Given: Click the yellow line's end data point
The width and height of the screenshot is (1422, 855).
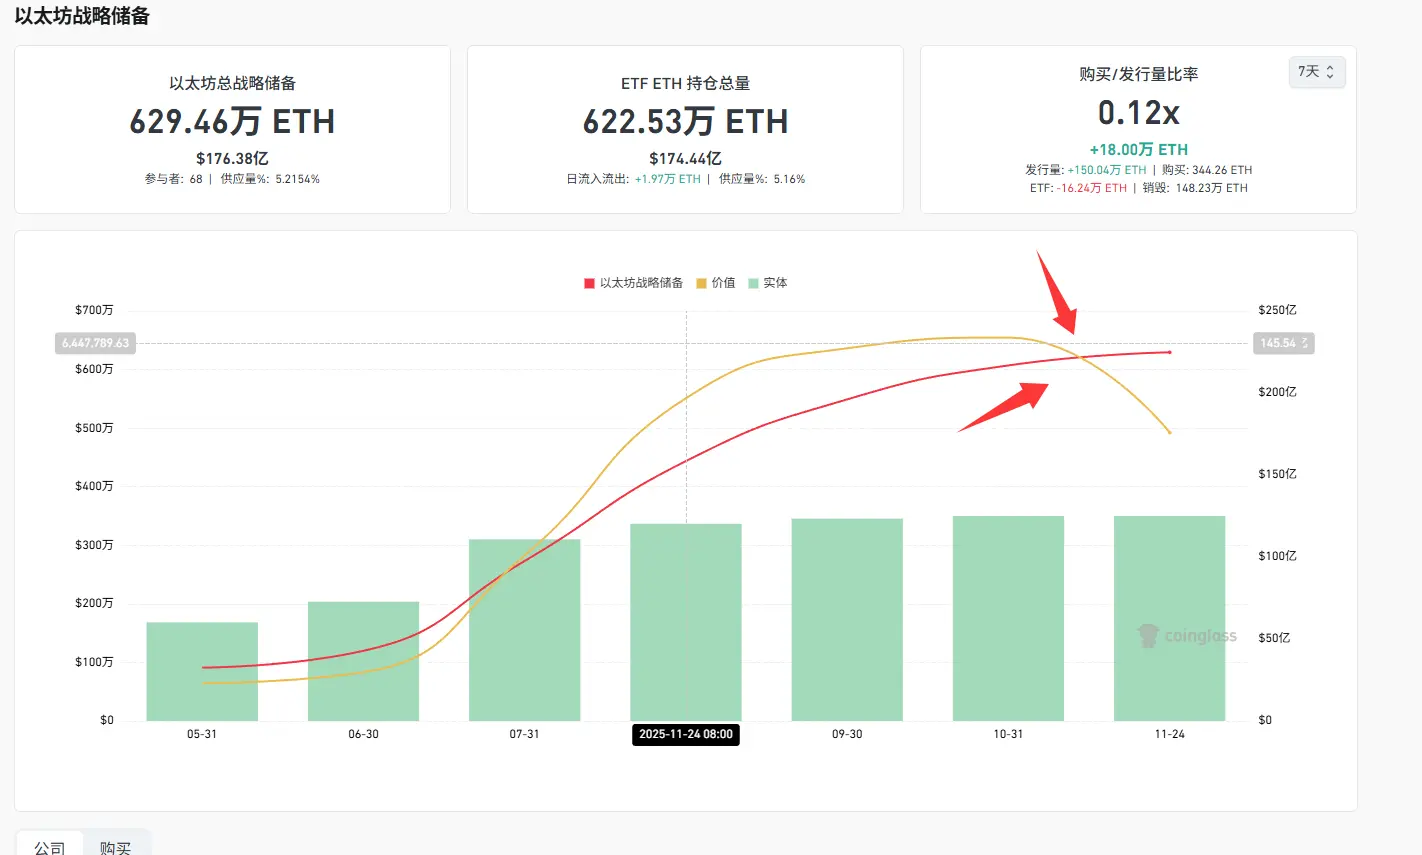Looking at the screenshot, I should click(x=1170, y=432).
